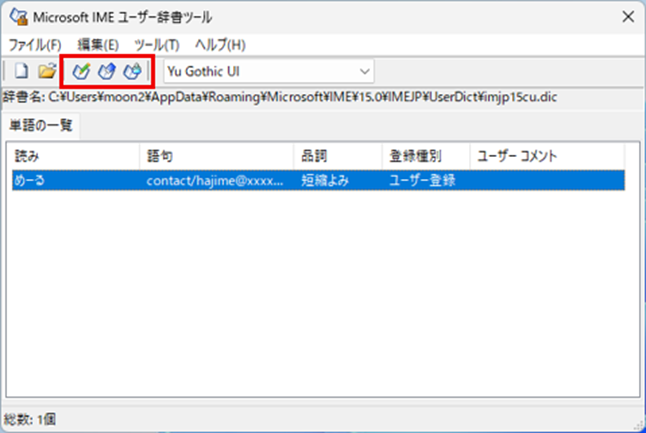Image resolution: width=646 pixels, height=433 pixels.
Task: Sort by the 品詞 column header
Action: point(338,156)
